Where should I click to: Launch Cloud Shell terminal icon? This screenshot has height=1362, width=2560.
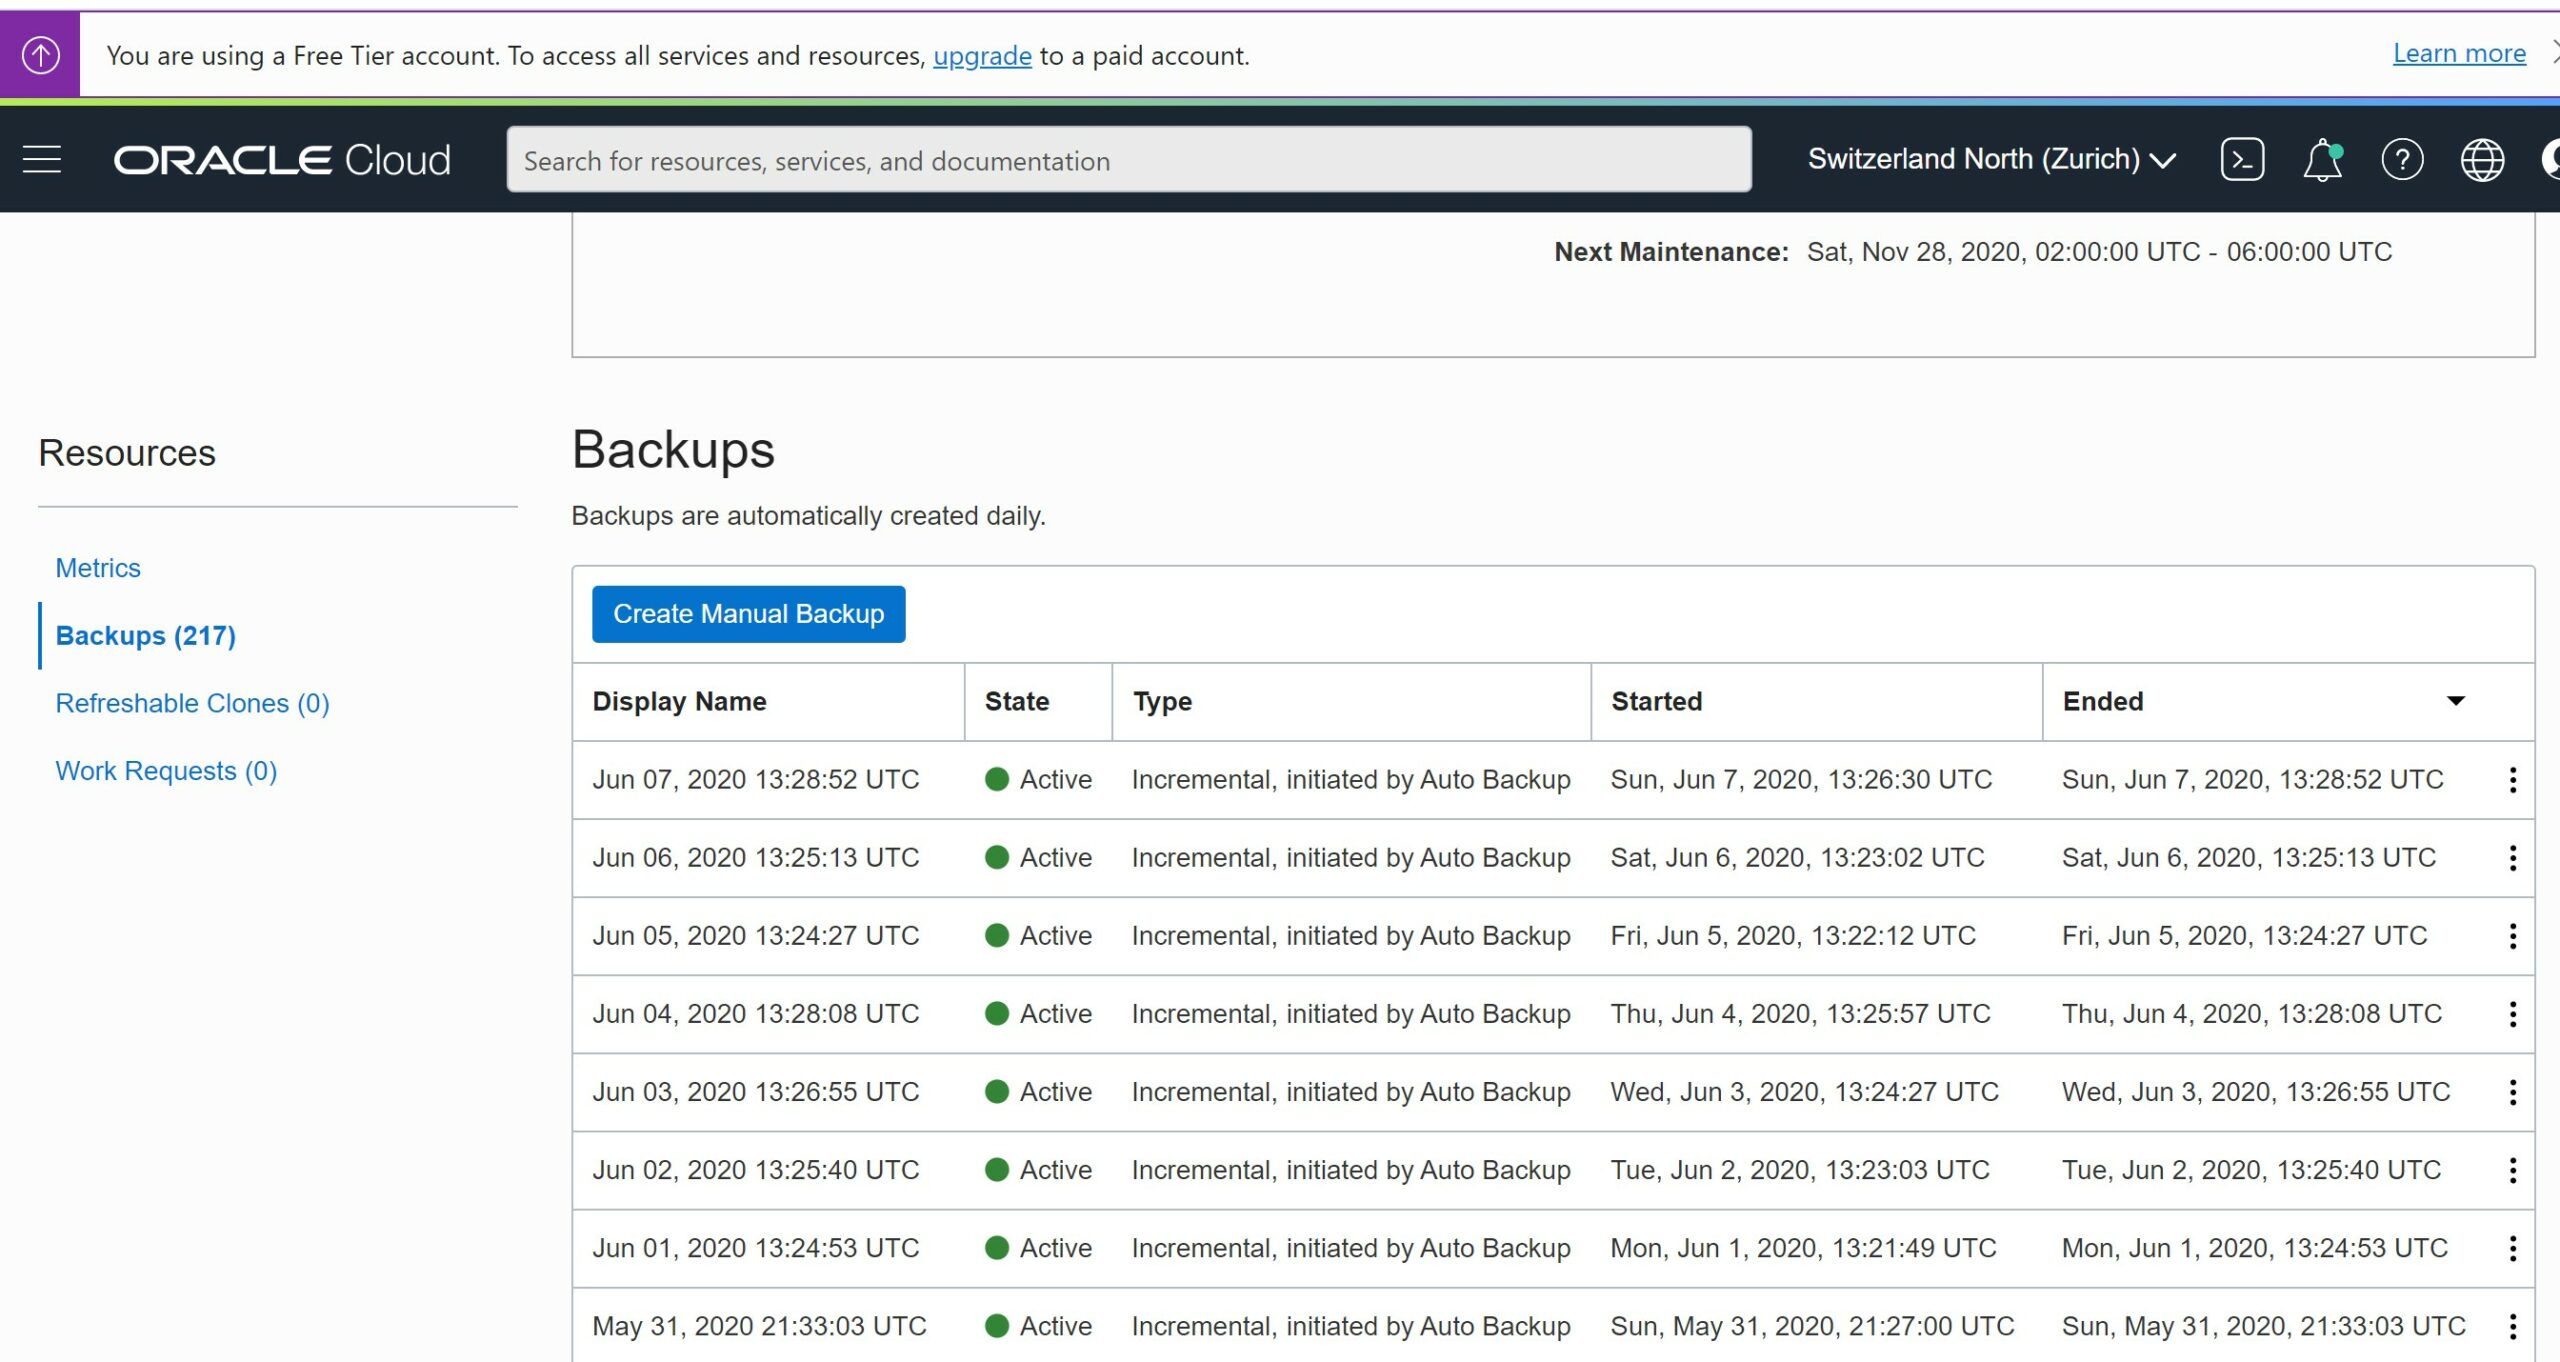[x=2242, y=160]
